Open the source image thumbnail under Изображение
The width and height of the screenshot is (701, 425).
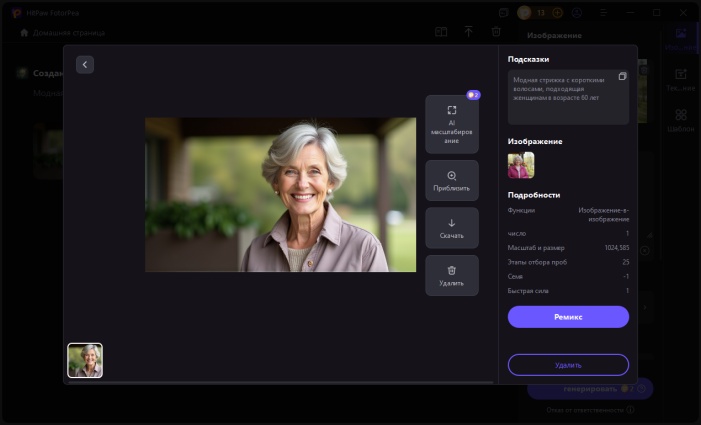tap(521, 165)
